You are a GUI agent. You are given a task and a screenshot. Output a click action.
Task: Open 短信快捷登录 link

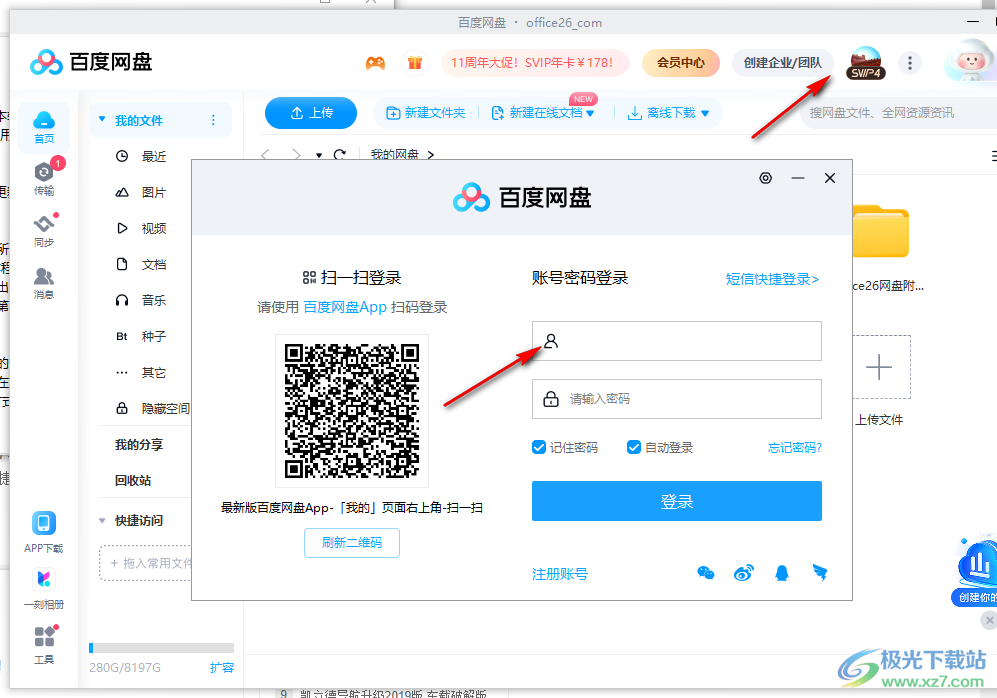point(772,278)
